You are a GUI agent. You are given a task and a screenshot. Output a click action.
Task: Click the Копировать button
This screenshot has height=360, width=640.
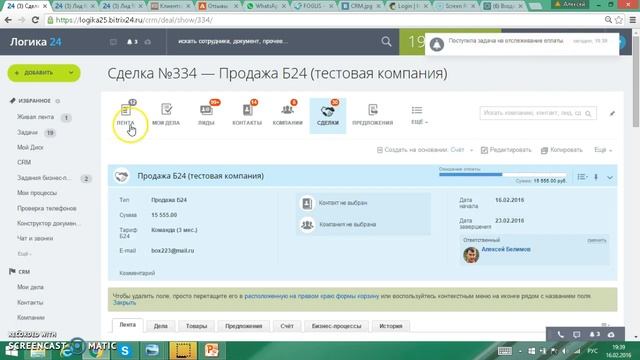(562, 150)
